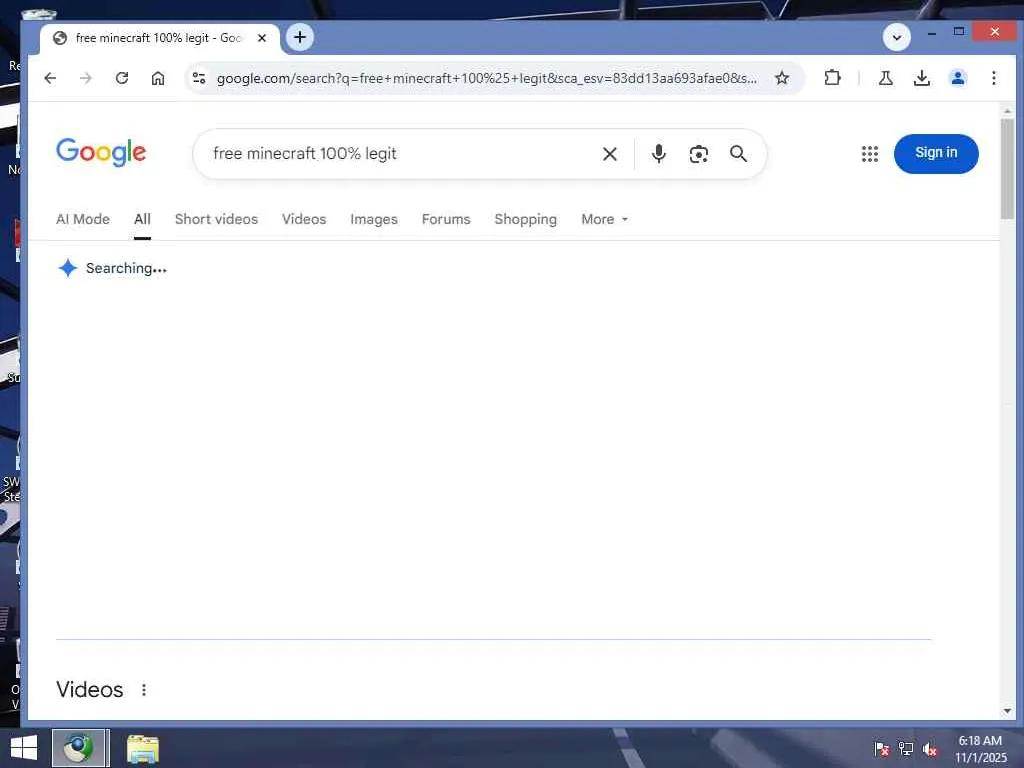Screen dimensions: 1024x768
Task: Open a new browser tab
Action: pyautogui.click(x=300, y=37)
